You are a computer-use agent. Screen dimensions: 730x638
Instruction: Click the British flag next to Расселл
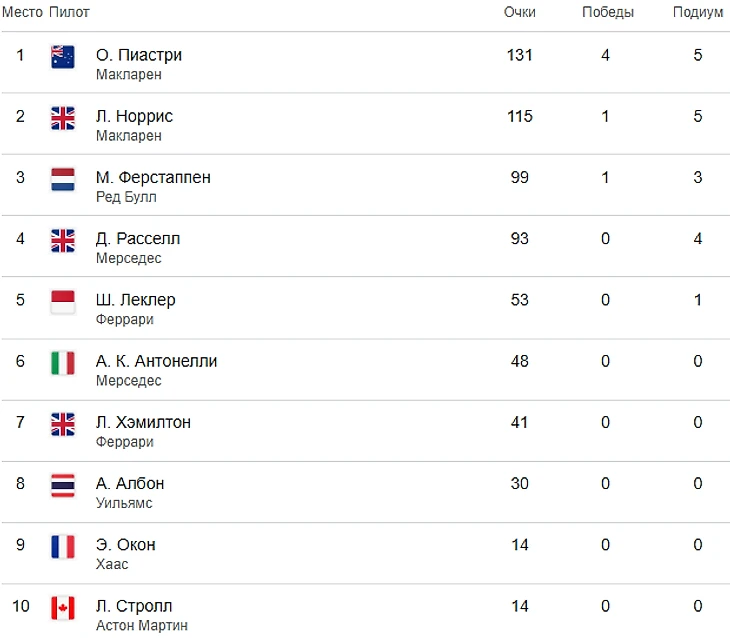coord(63,241)
